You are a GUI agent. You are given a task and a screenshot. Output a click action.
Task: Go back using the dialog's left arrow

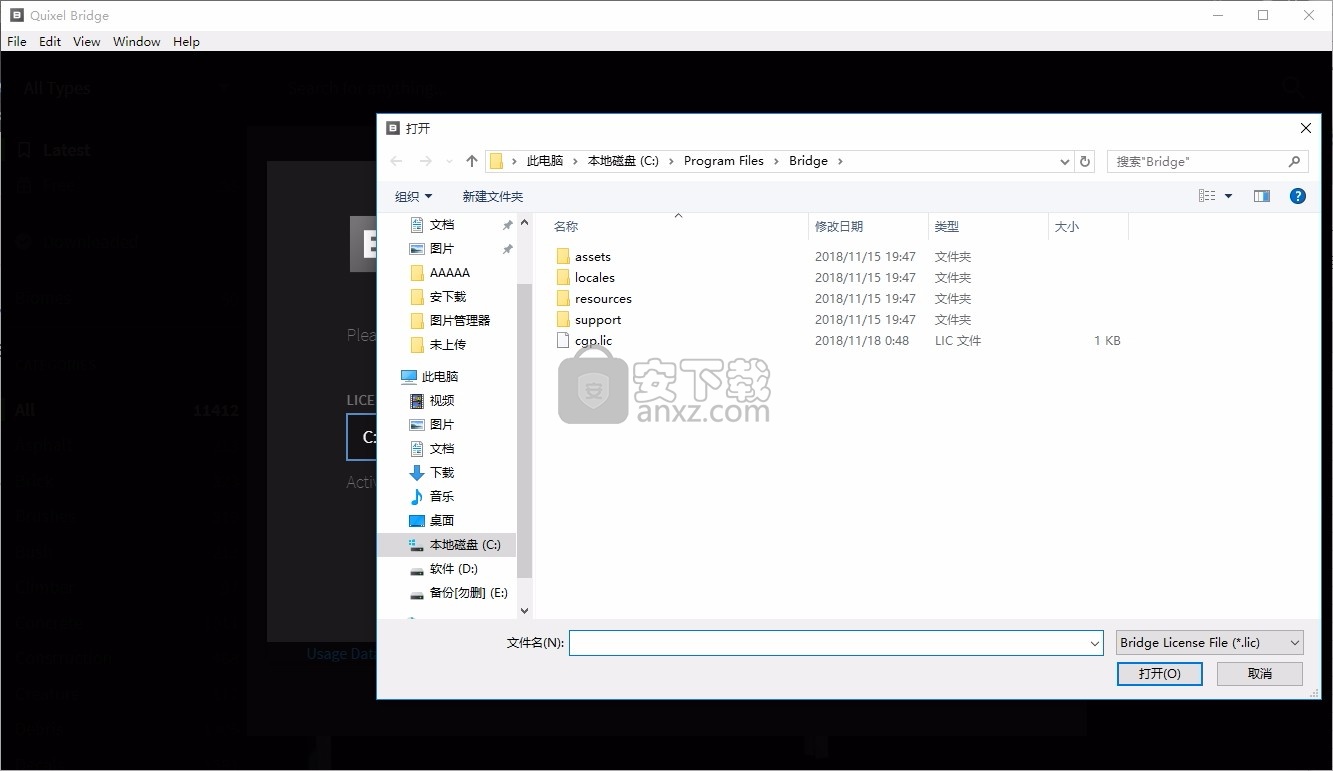pyautogui.click(x=396, y=161)
